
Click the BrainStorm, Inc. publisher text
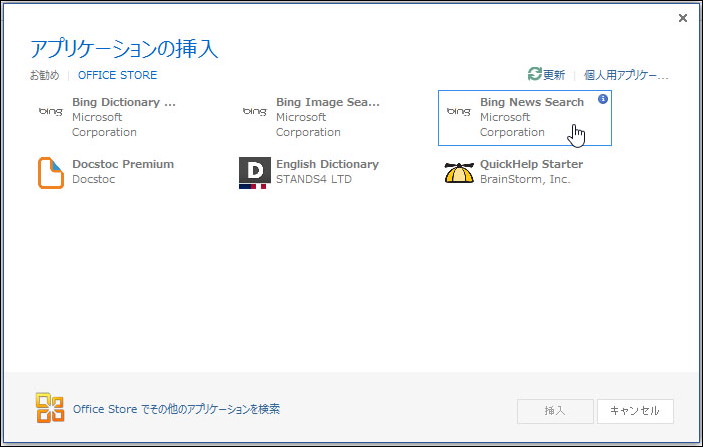525,179
